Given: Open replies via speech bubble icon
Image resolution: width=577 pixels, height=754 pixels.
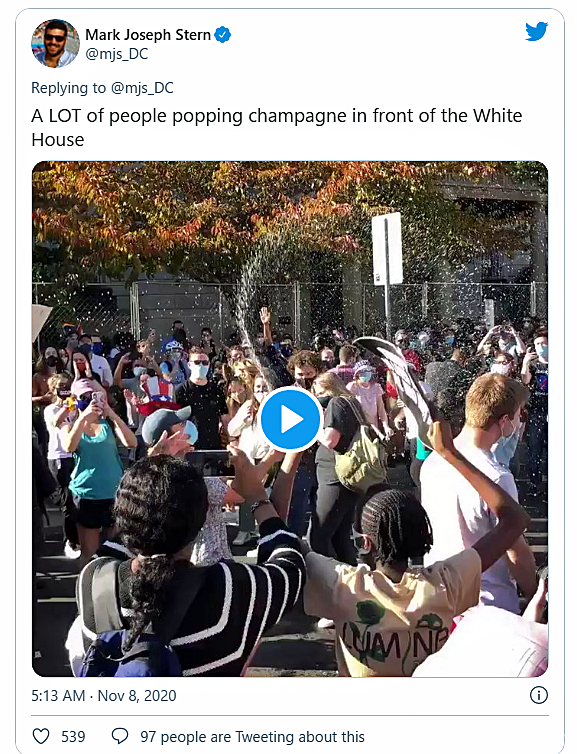Looking at the screenshot, I should pyautogui.click(x=120, y=736).
